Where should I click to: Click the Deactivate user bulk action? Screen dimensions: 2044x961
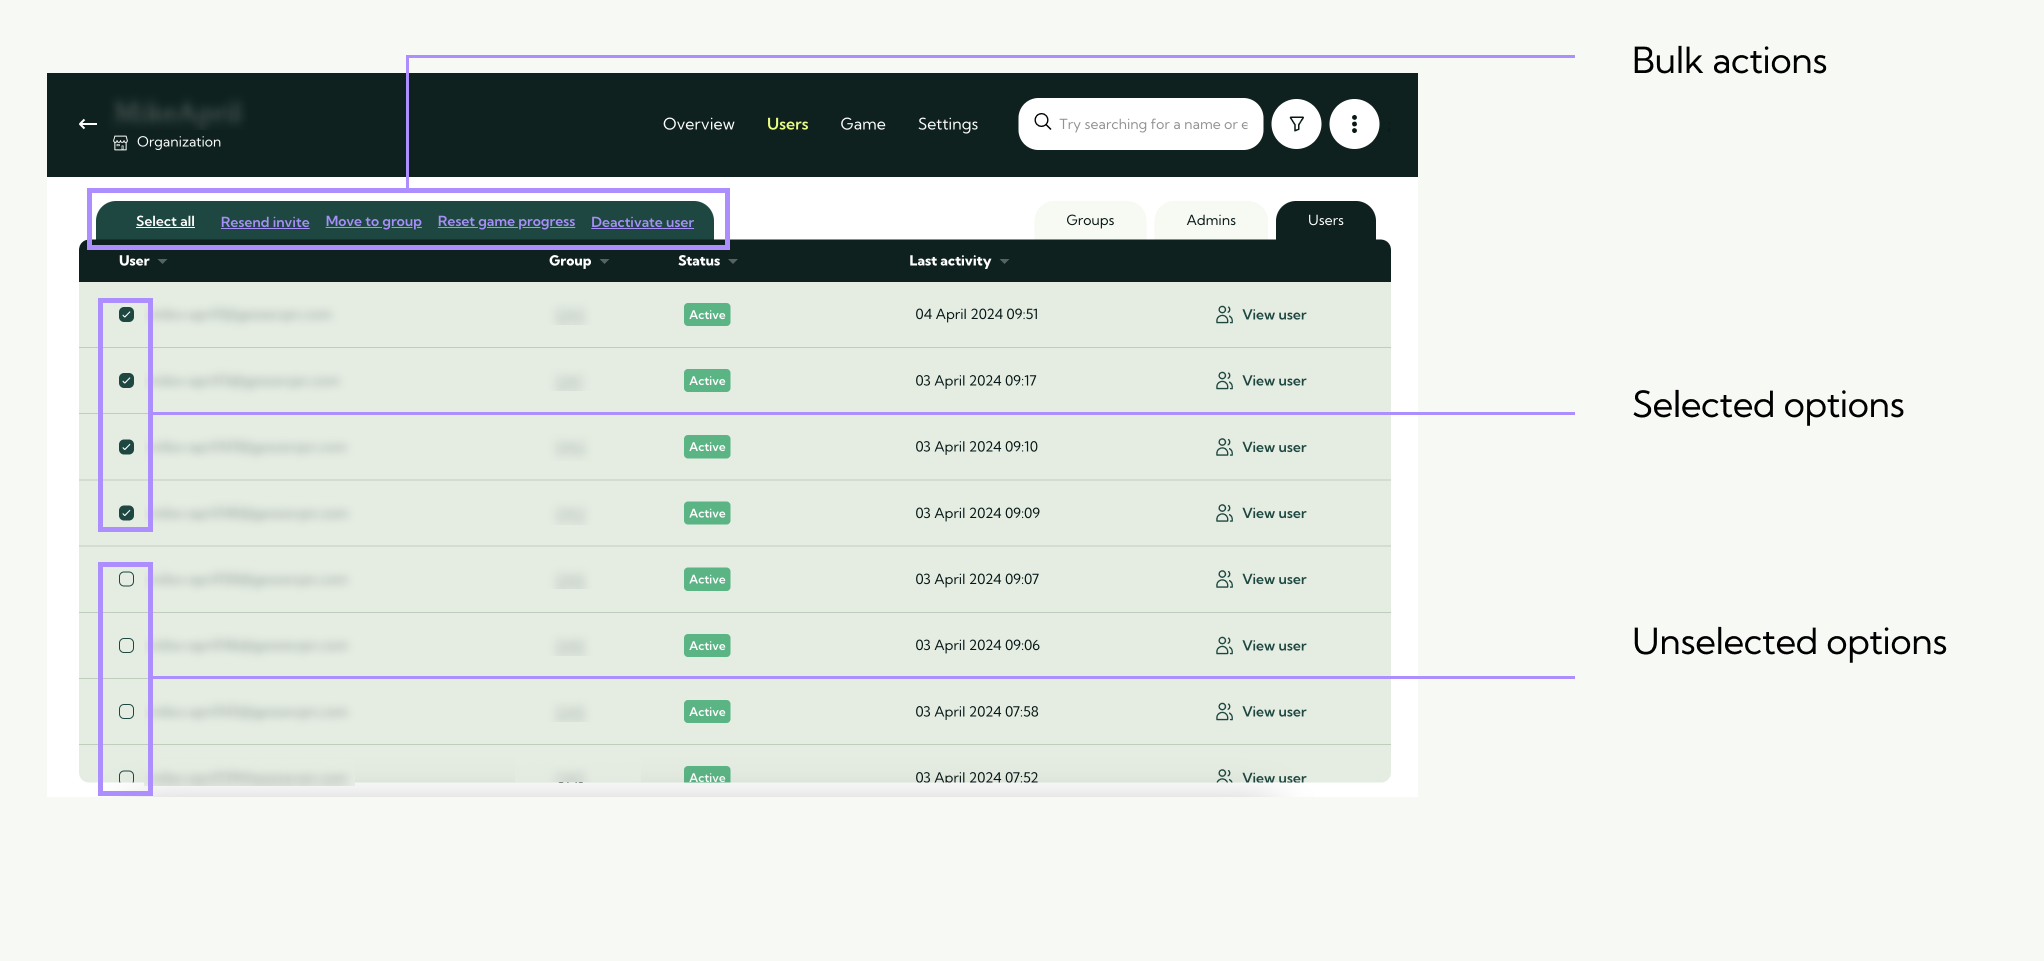(x=642, y=222)
